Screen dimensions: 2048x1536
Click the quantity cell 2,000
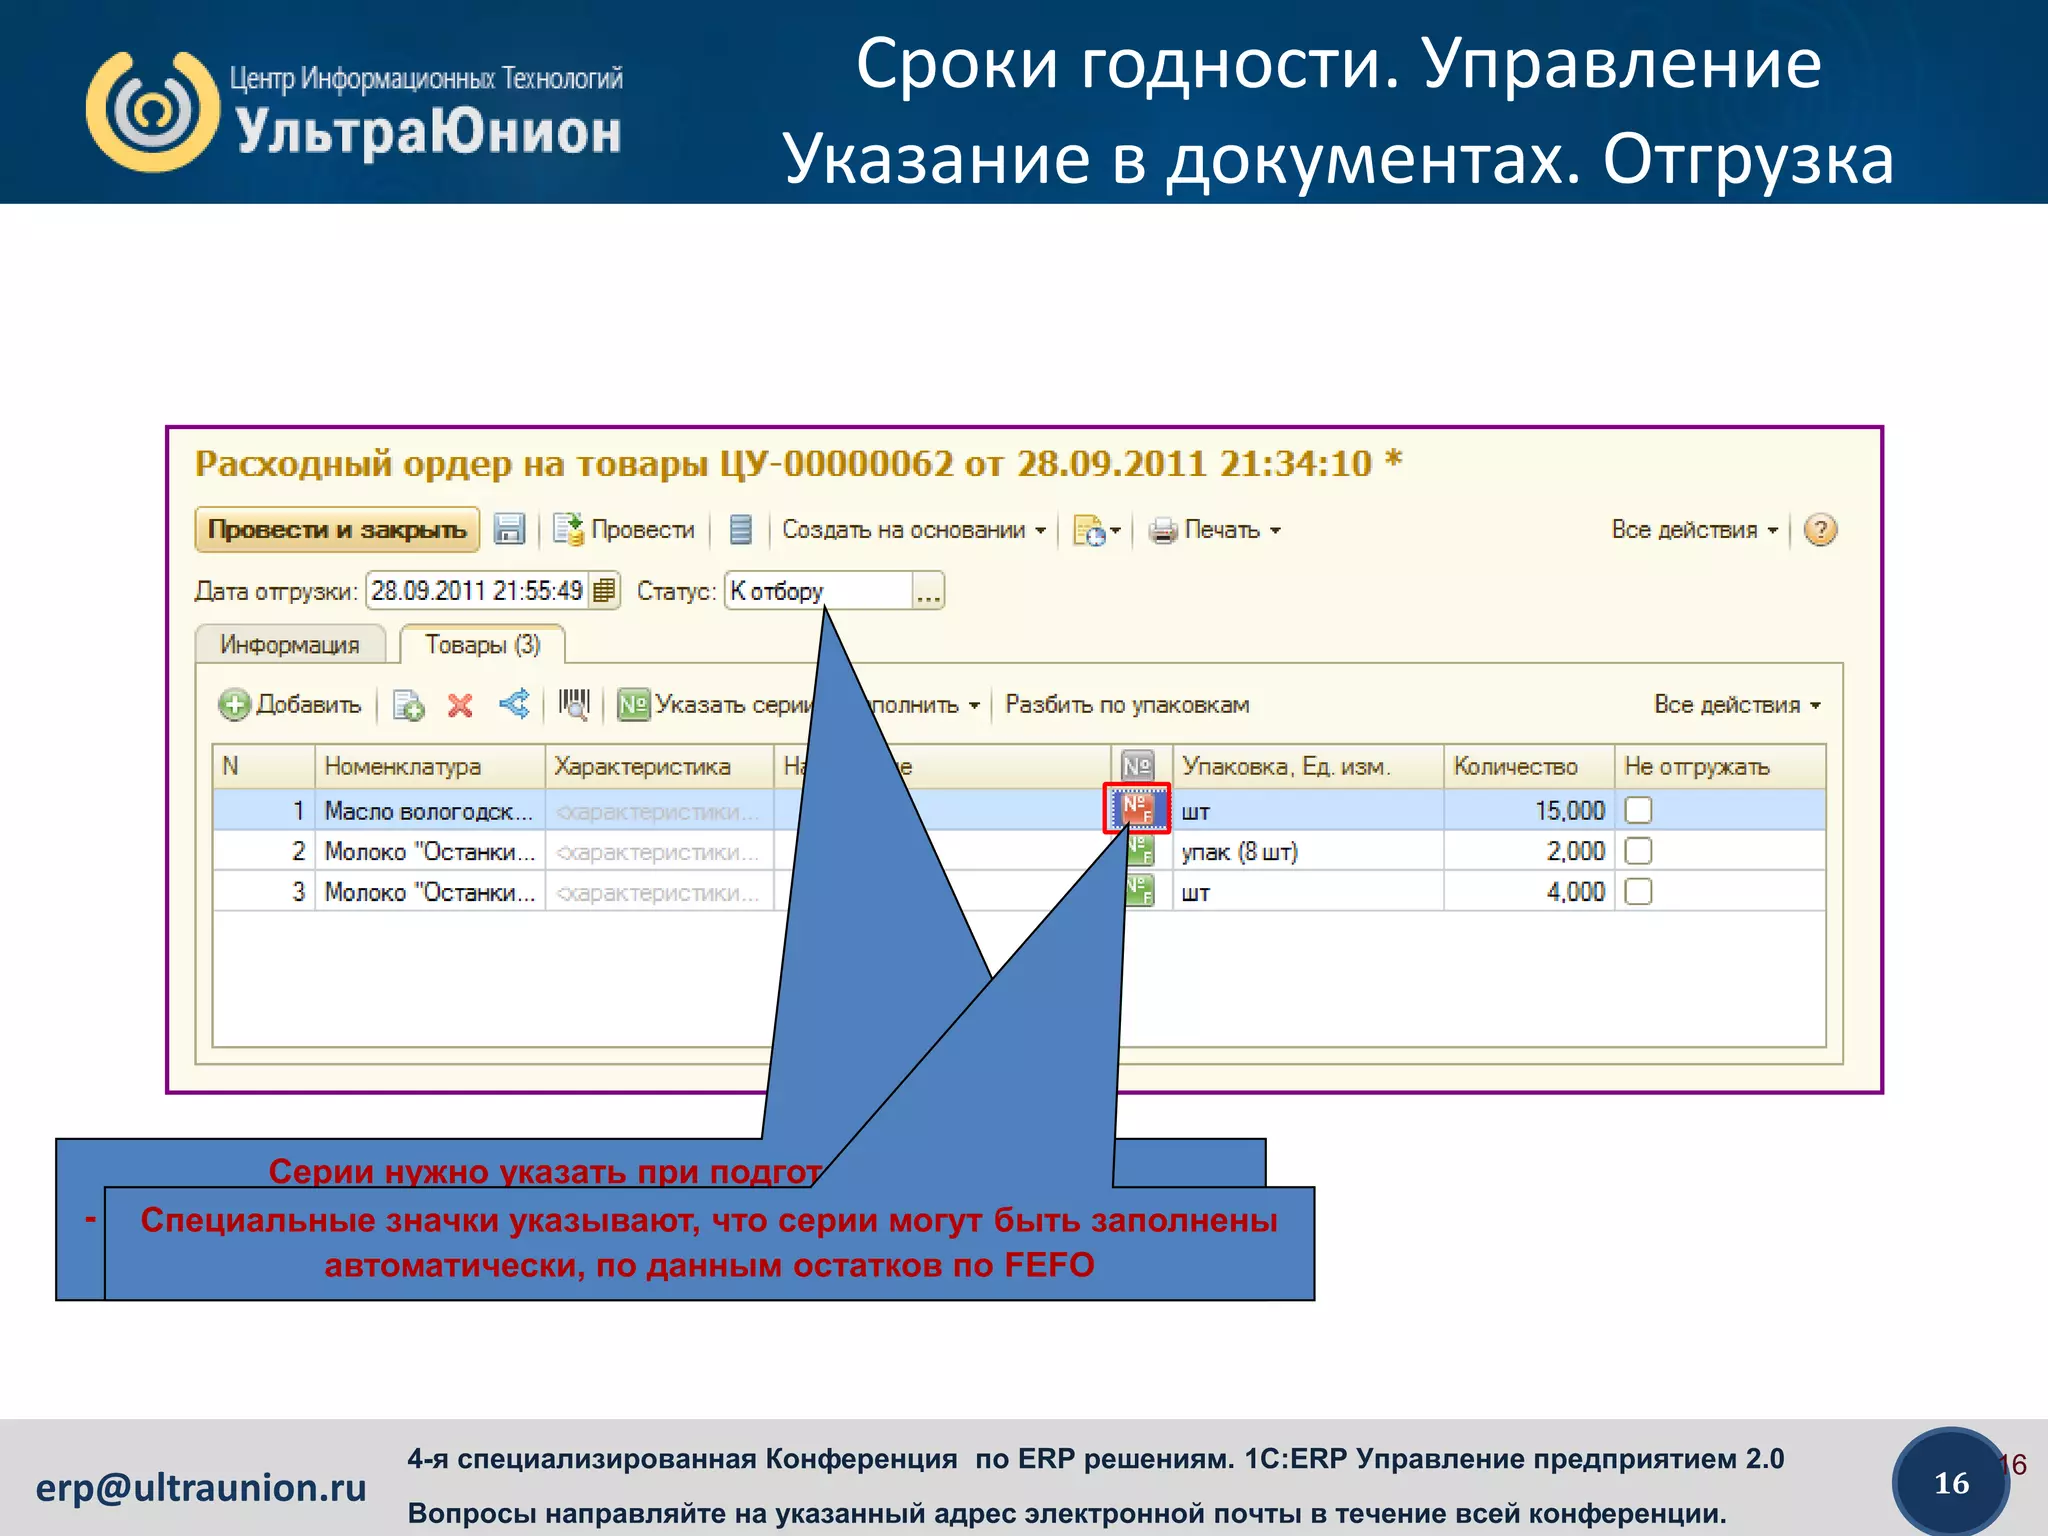click(1529, 851)
